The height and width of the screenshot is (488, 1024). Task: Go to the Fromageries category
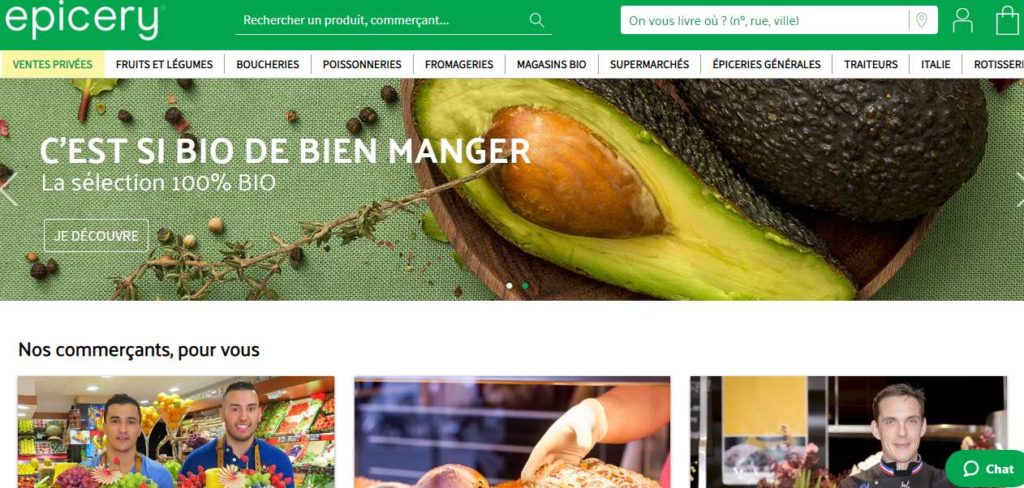point(459,65)
